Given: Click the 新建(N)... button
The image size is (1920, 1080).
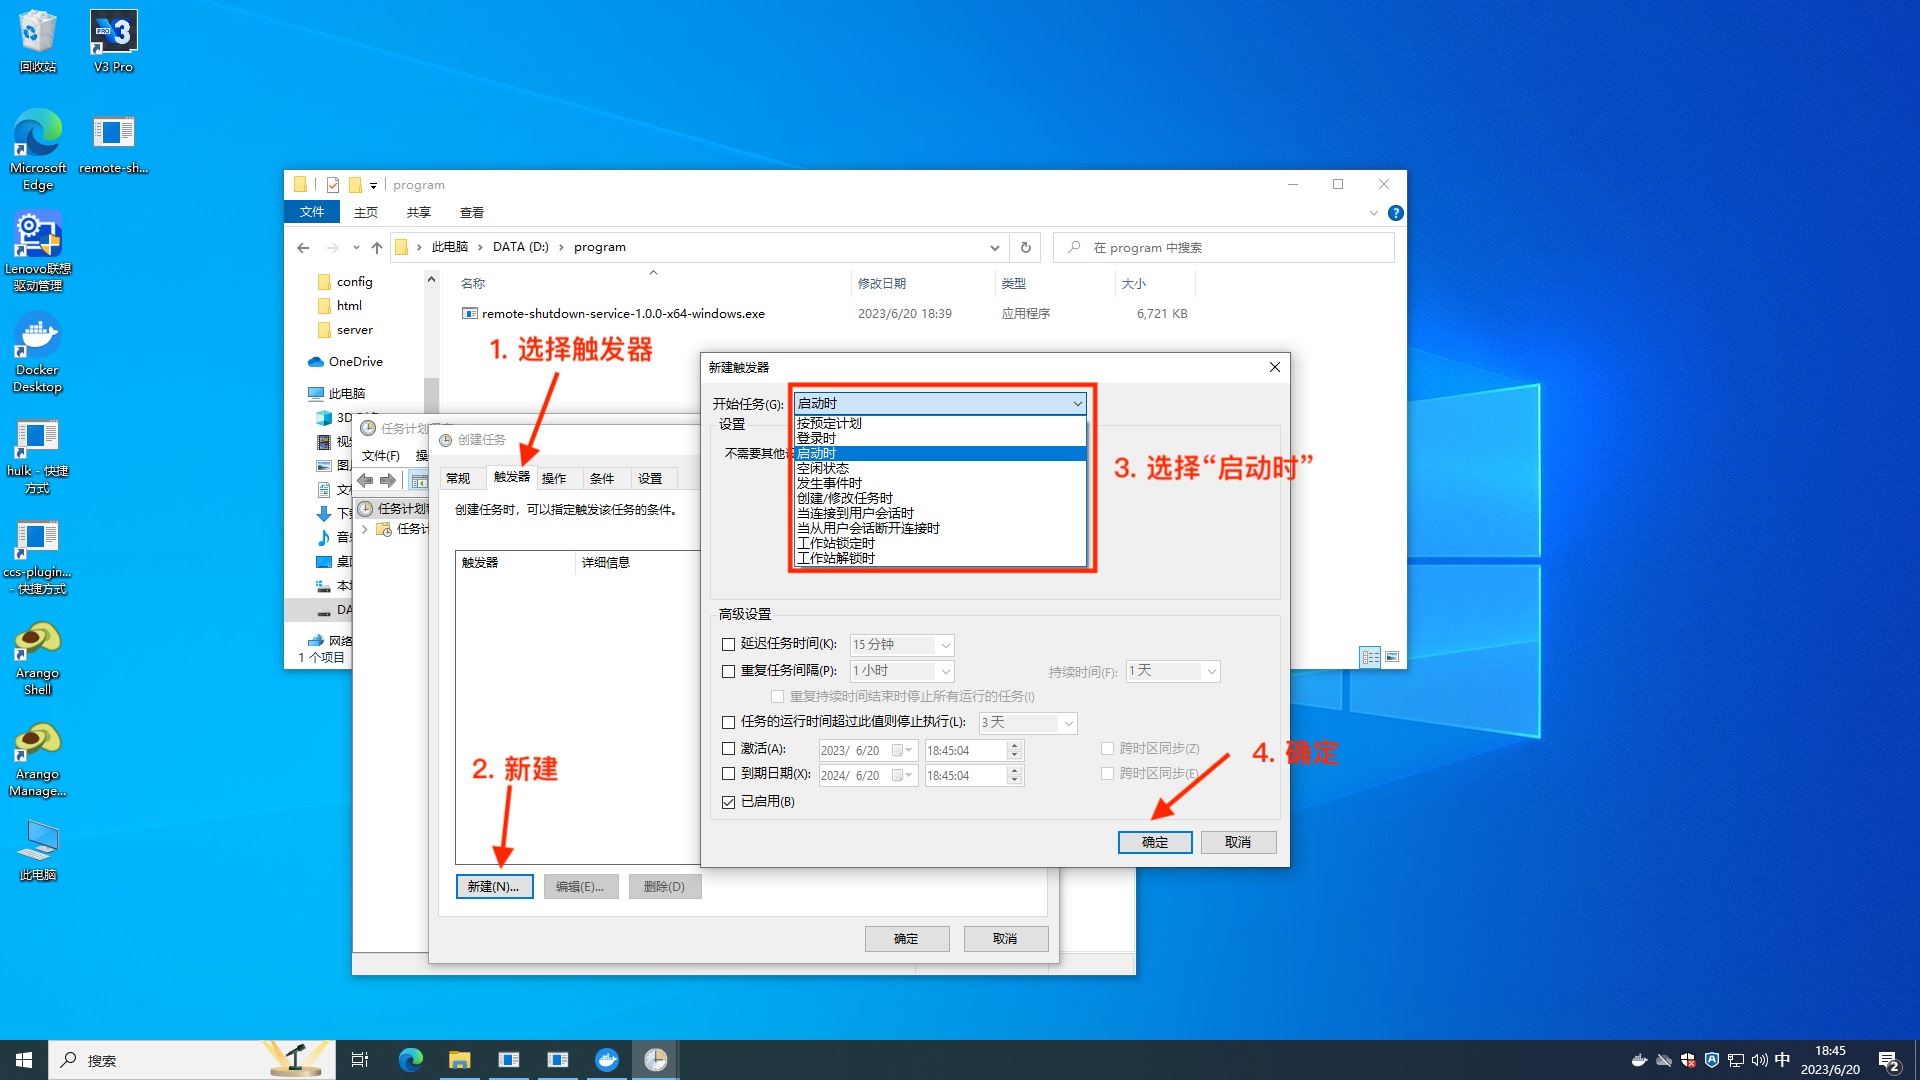Looking at the screenshot, I should pos(494,887).
